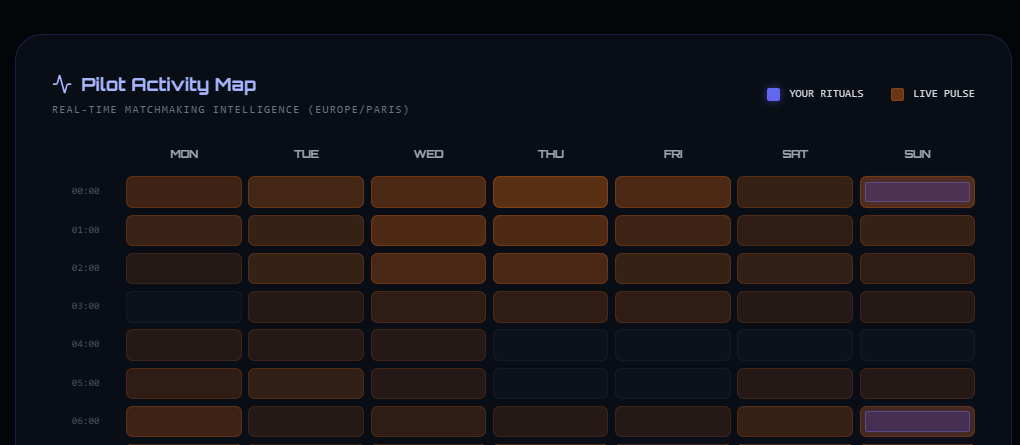Select the Tuesday 01:00 cell
Viewport: 1020px width, 445px height.
coord(306,230)
